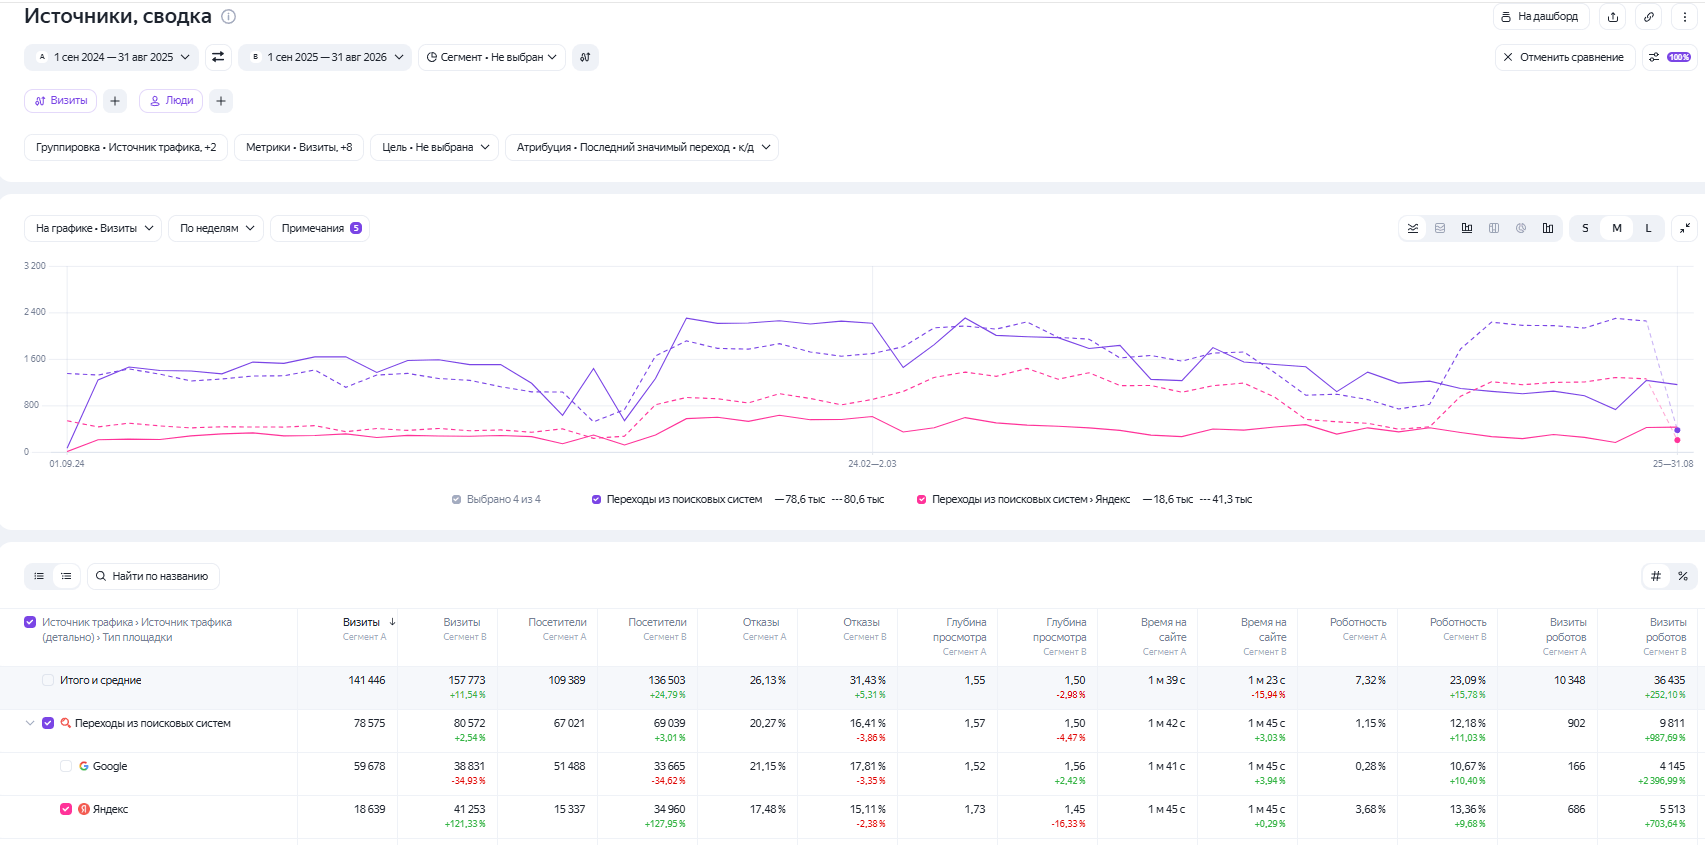Switch table to tree list view
This screenshot has width=1705, height=845.
click(x=66, y=576)
